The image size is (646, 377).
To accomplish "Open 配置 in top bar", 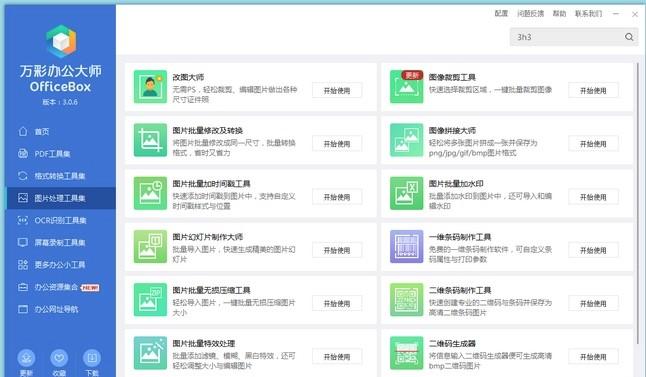I will coord(501,14).
